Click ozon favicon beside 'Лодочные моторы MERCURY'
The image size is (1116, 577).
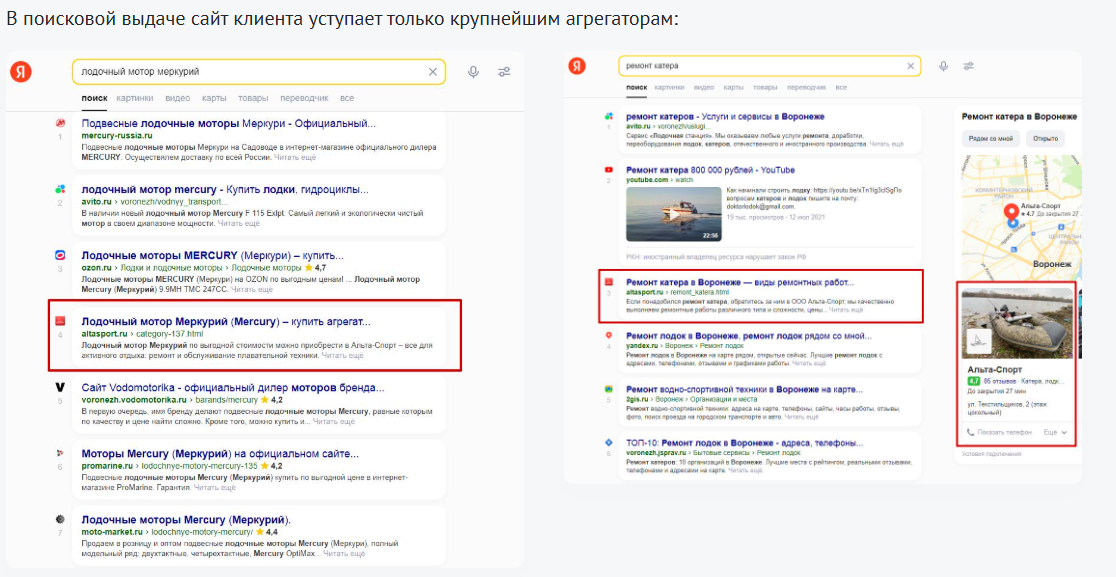click(x=60, y=255)
